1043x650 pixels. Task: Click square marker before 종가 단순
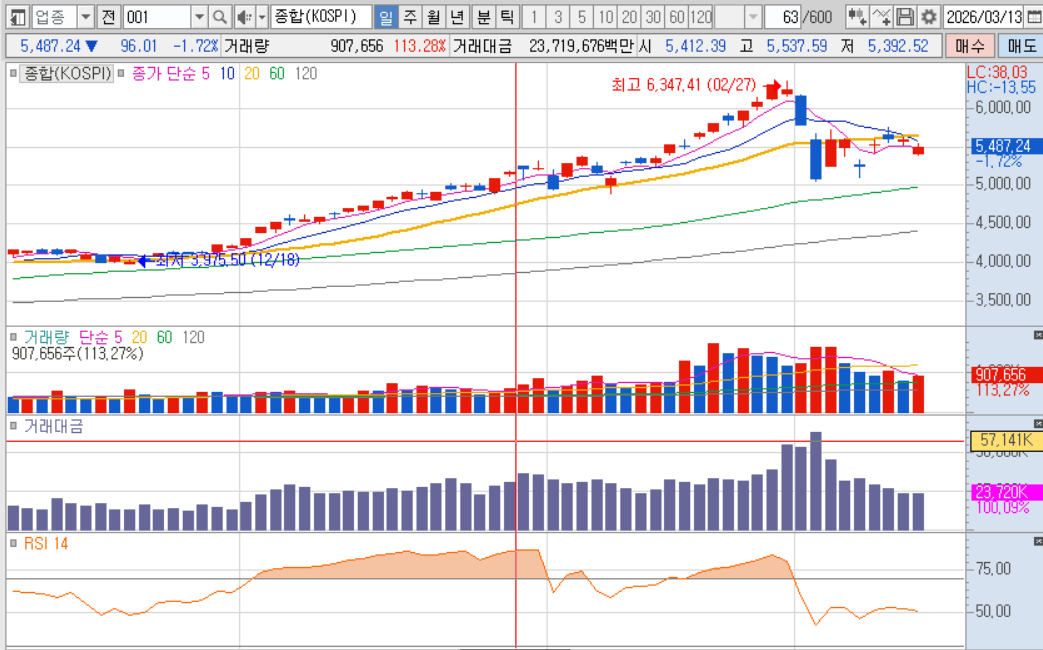(x=121, y=73)
